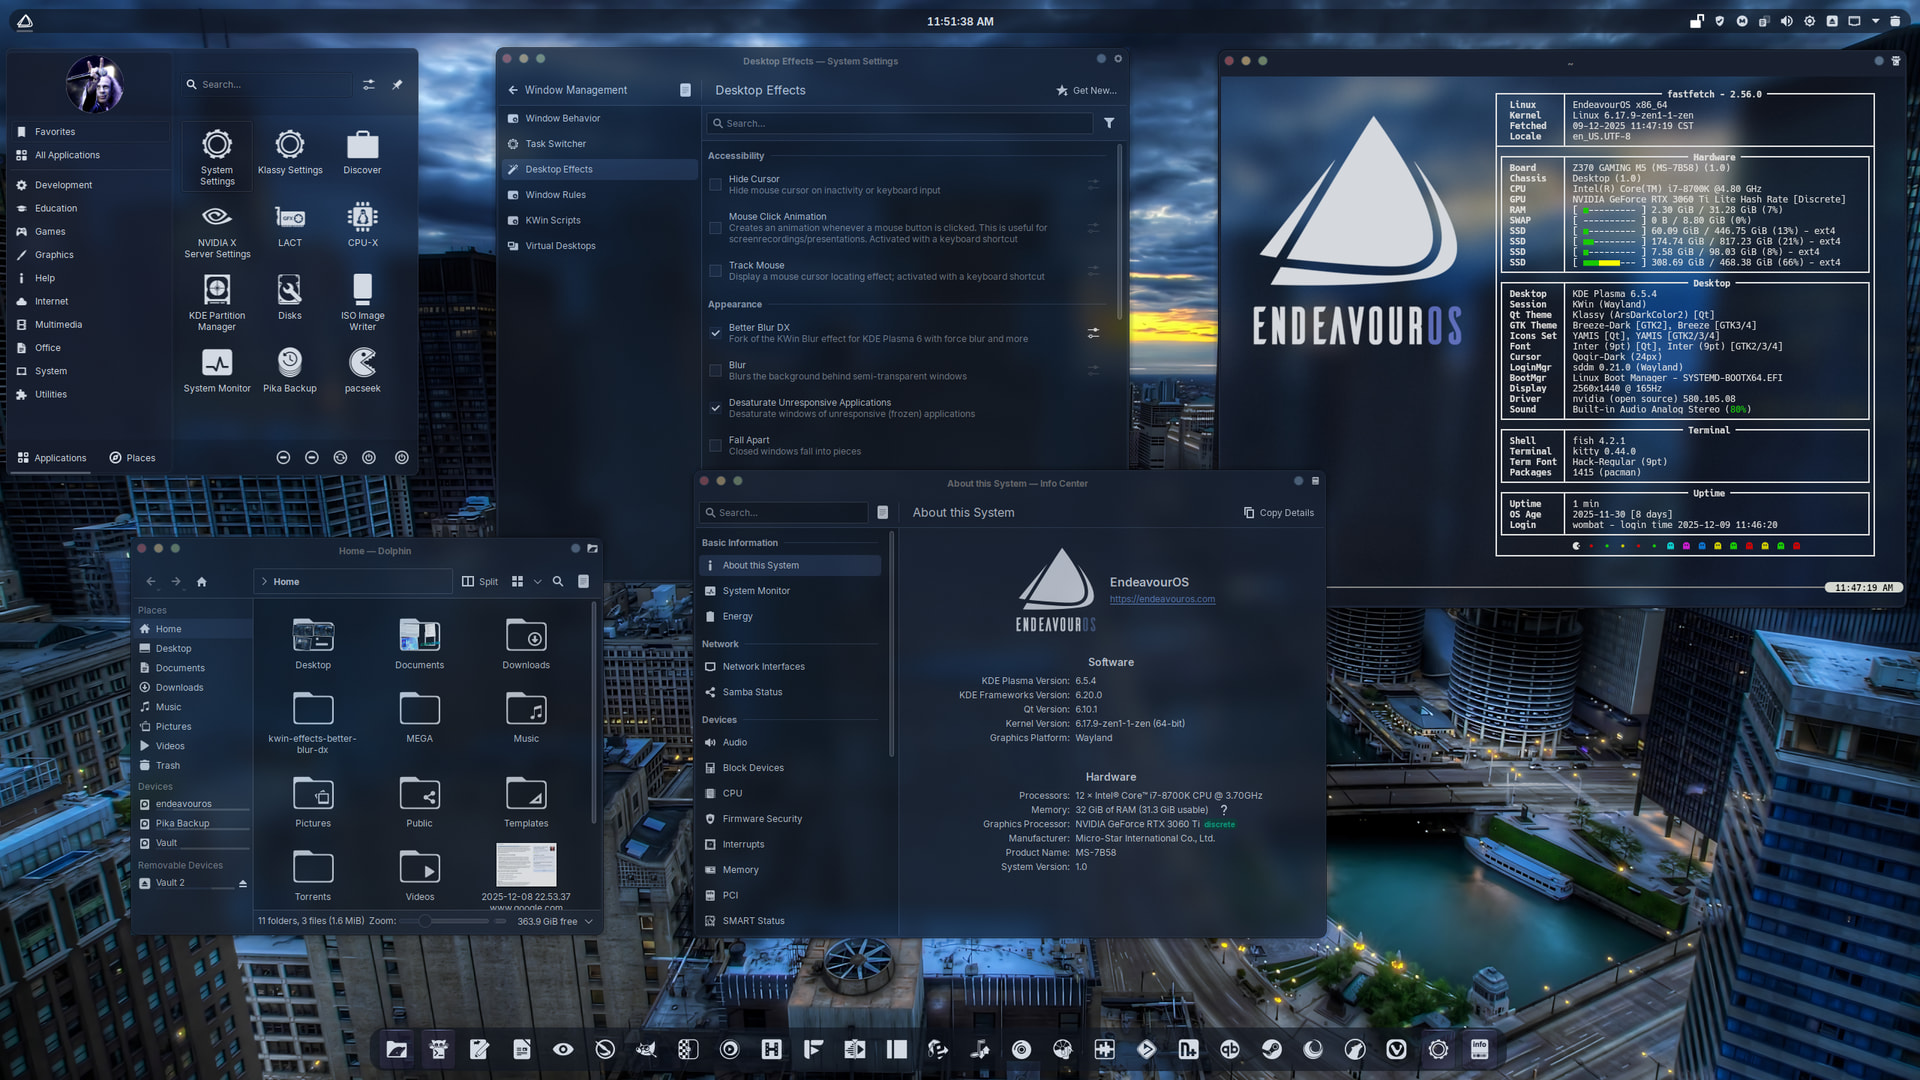Go forward in Dolphin with the forward arrow

pos(176,582)
